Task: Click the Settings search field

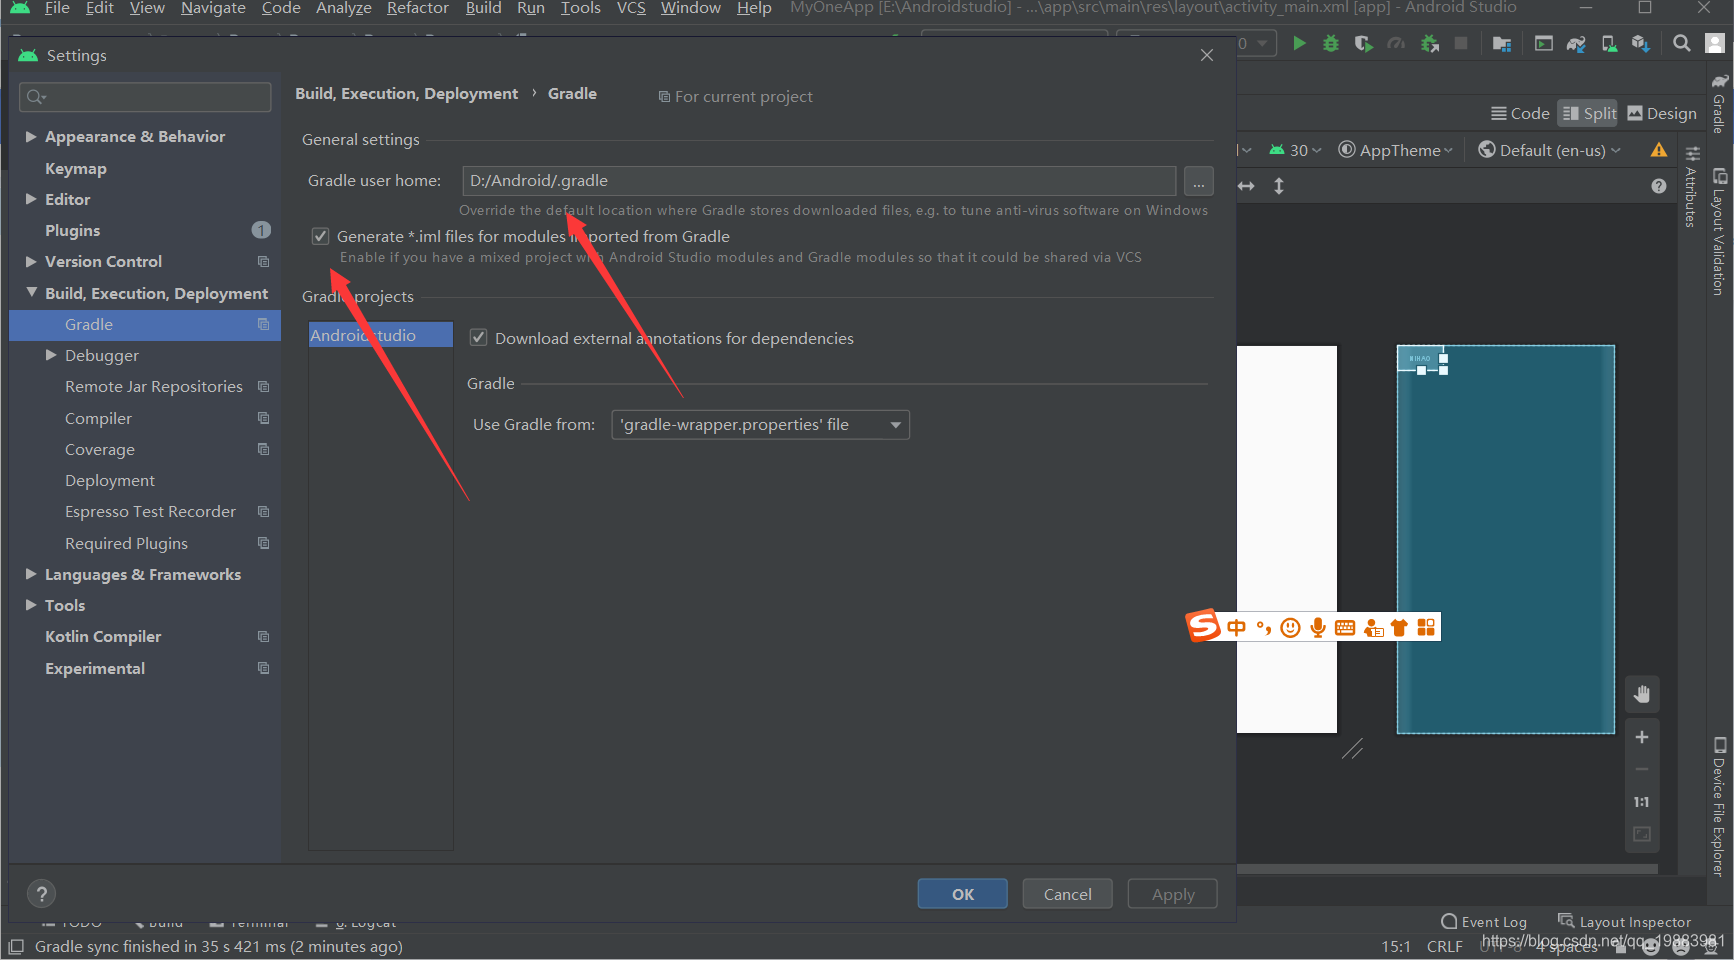Action: (145, 97)
